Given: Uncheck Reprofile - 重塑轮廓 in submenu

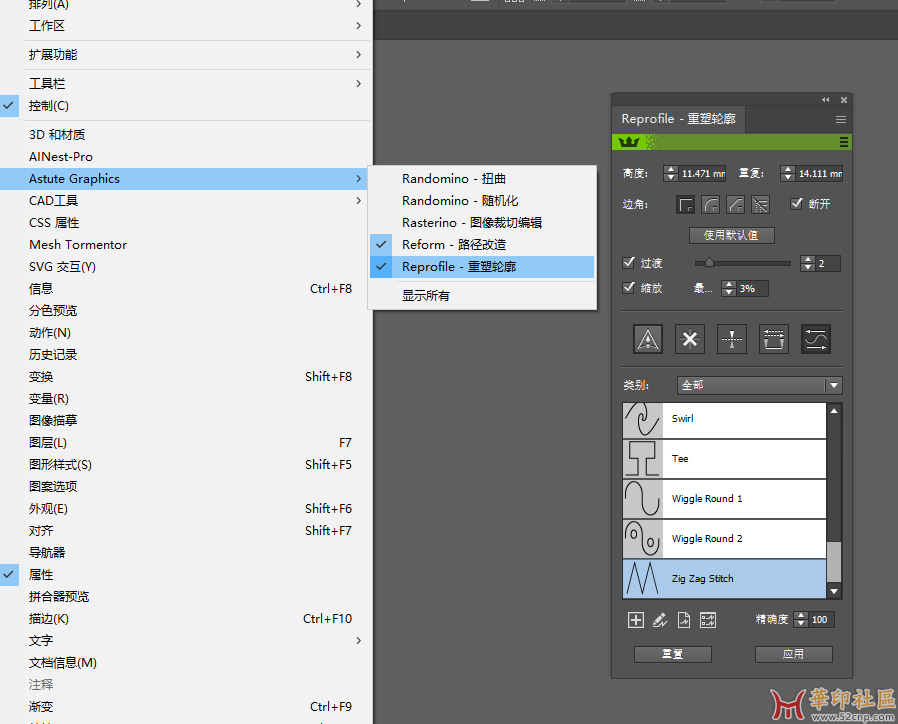Looking at the screenshot, I should 482,267.
